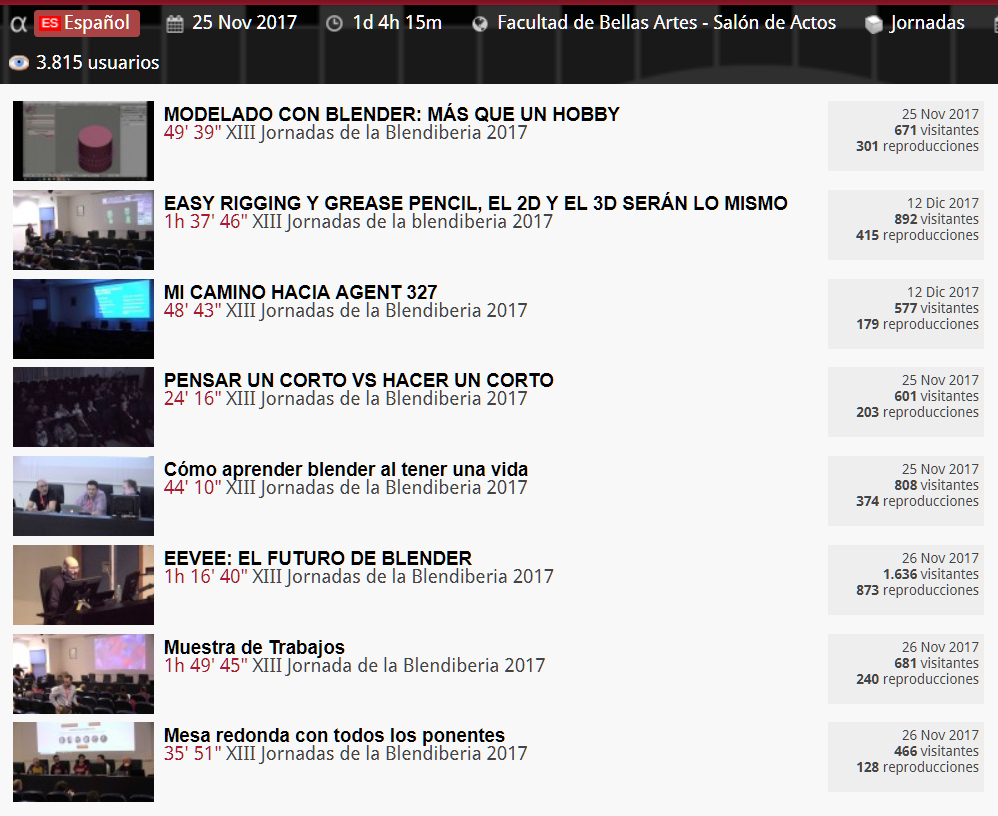The height and width of the screenshot is (816, 998).
Task: Open thumbnail of Mi Camino Hacia Agent 327
Action: point(83,319)
